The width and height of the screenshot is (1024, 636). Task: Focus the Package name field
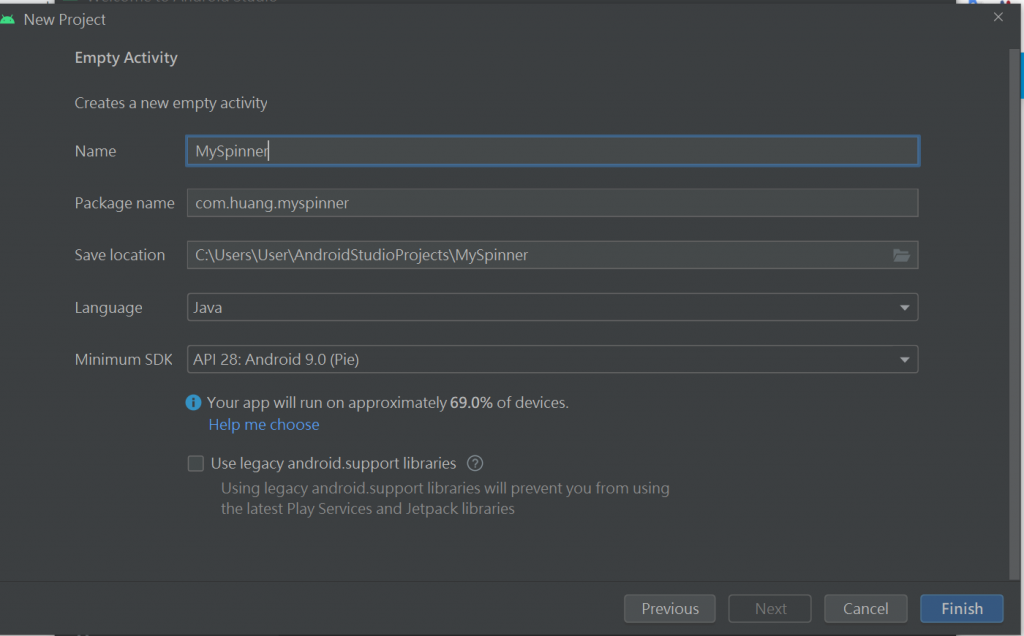click(x=552, y=202)
